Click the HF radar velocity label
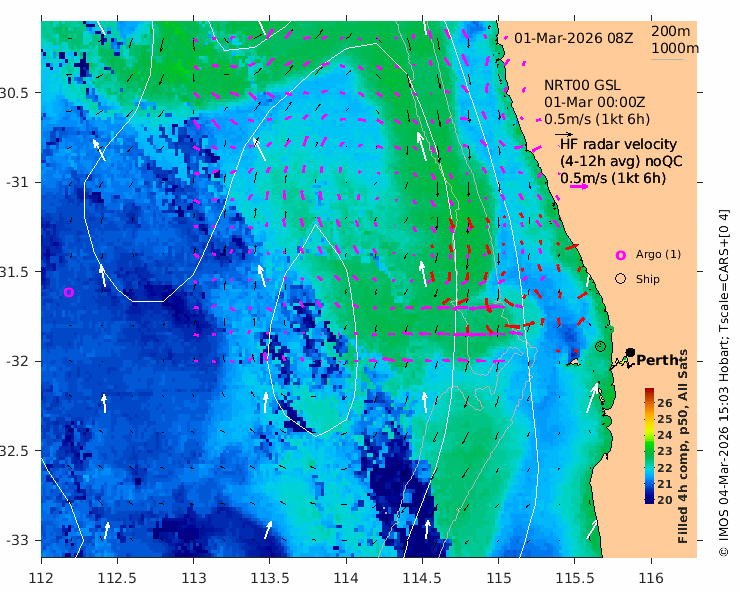The height and width of the screenshot is (592, 740). tap(618, 144)
